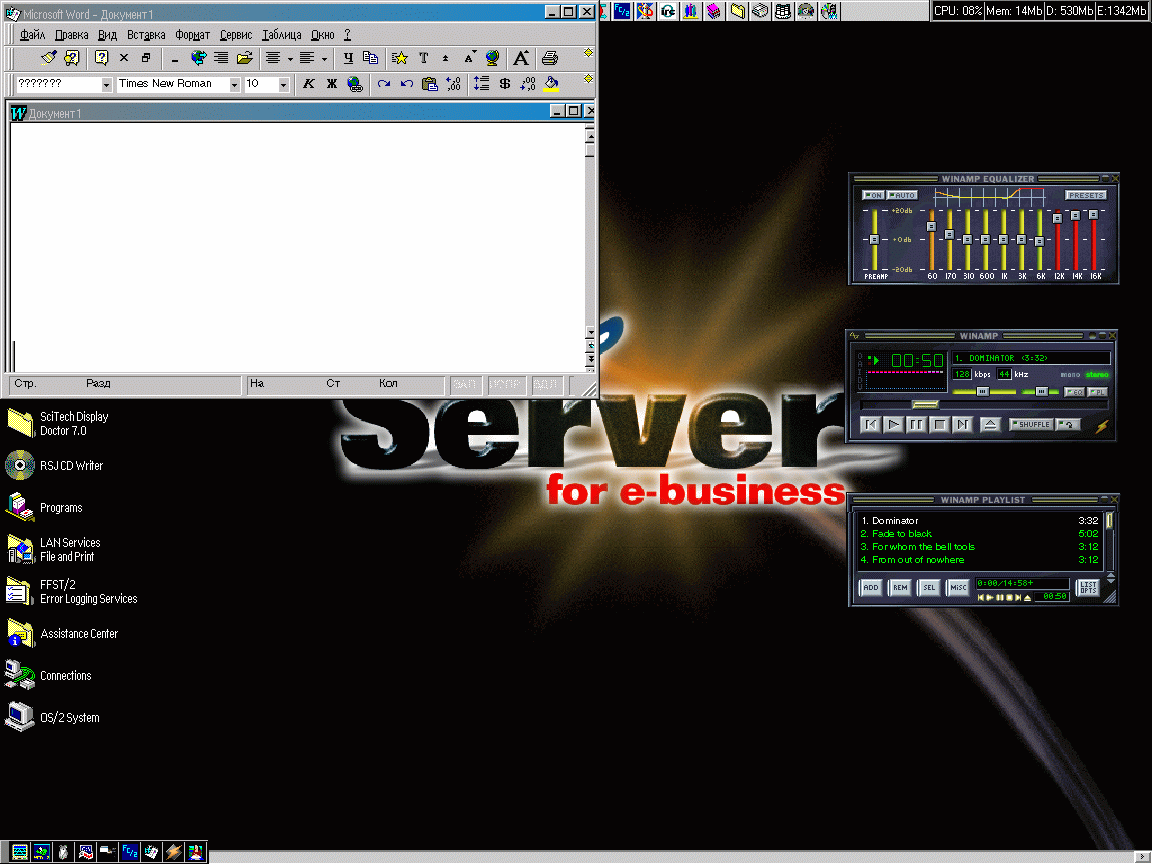
Task: Open dropdown arrow beside the left-aligned lines icon
Action: [x=324, y=59]
